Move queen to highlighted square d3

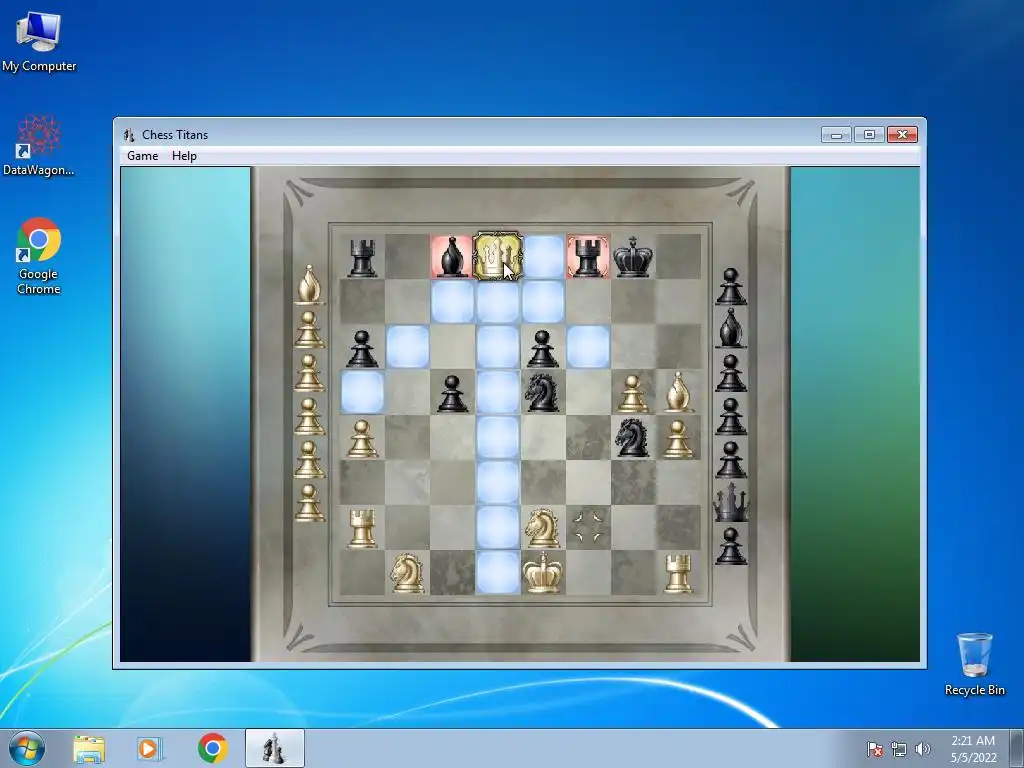coord(498,482)
